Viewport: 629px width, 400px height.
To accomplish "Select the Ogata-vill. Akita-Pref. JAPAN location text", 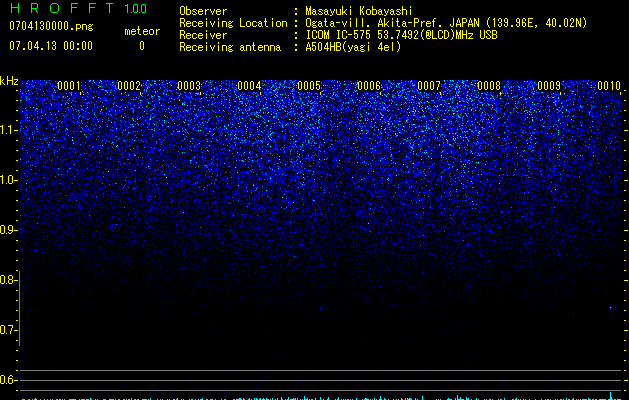I will [x=446, y=23].
